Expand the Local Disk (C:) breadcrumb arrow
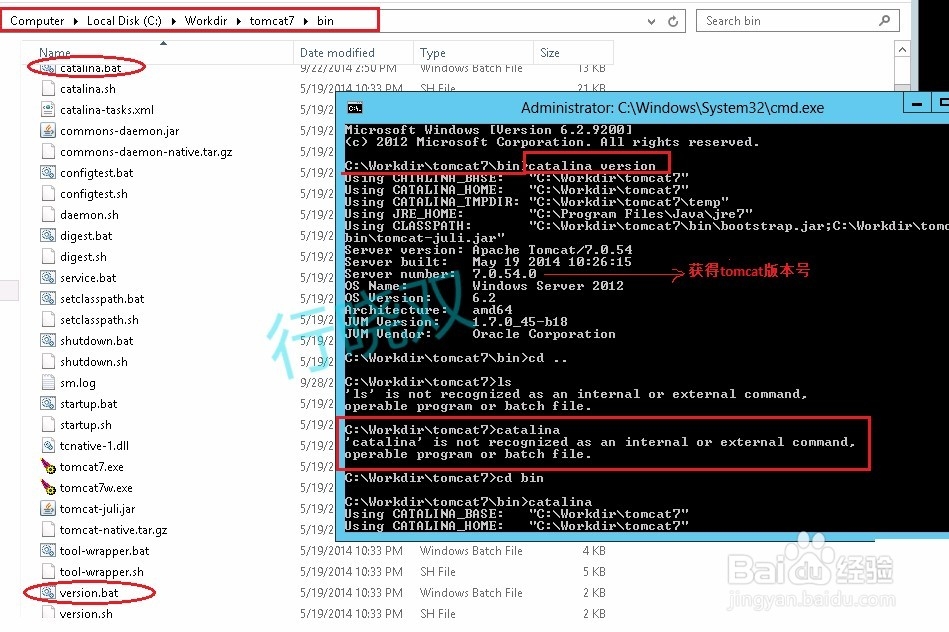Screen dimensions: 949x632 click(x=173, y=21)
